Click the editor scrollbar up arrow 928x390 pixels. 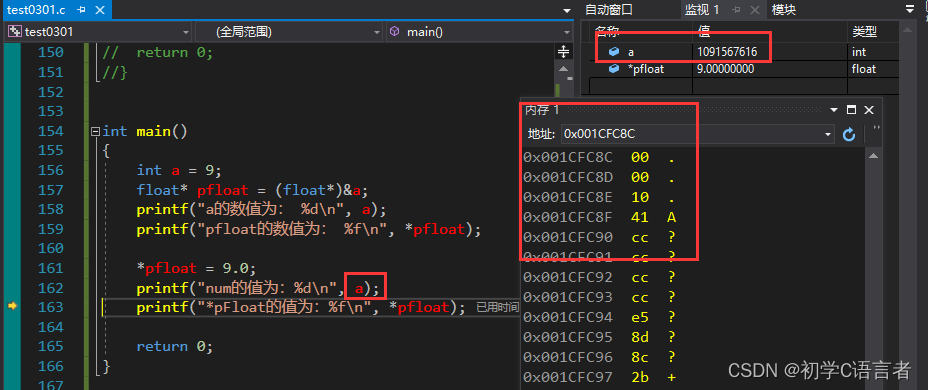[x=564, y=69]
